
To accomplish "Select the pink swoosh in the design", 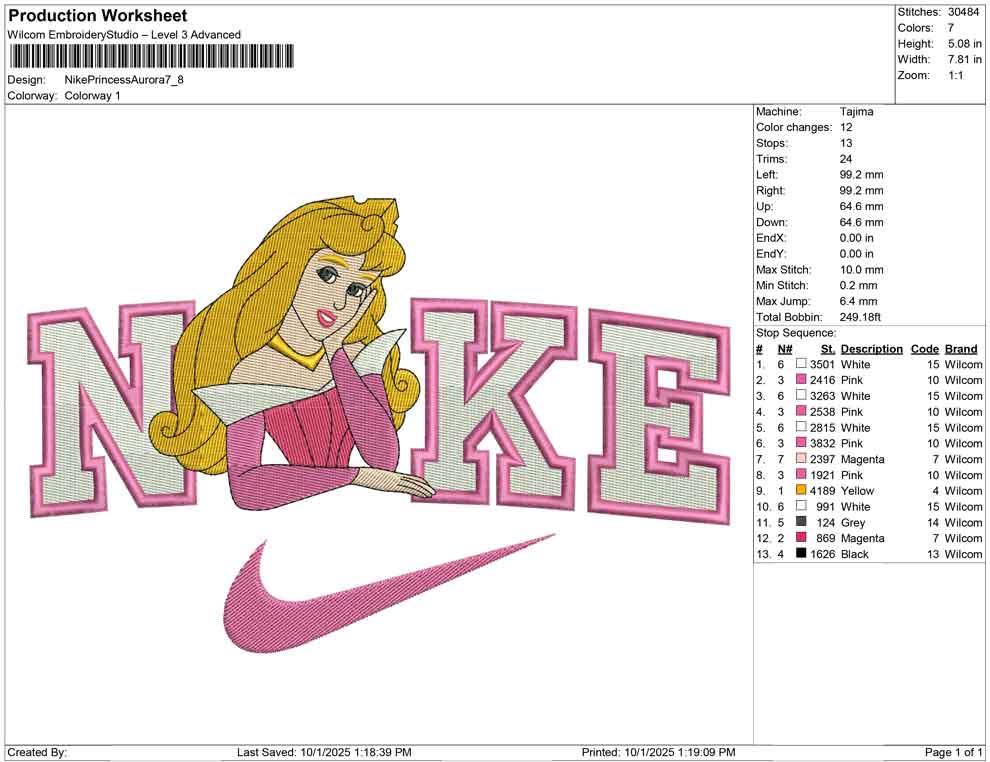I will [388, 593].
